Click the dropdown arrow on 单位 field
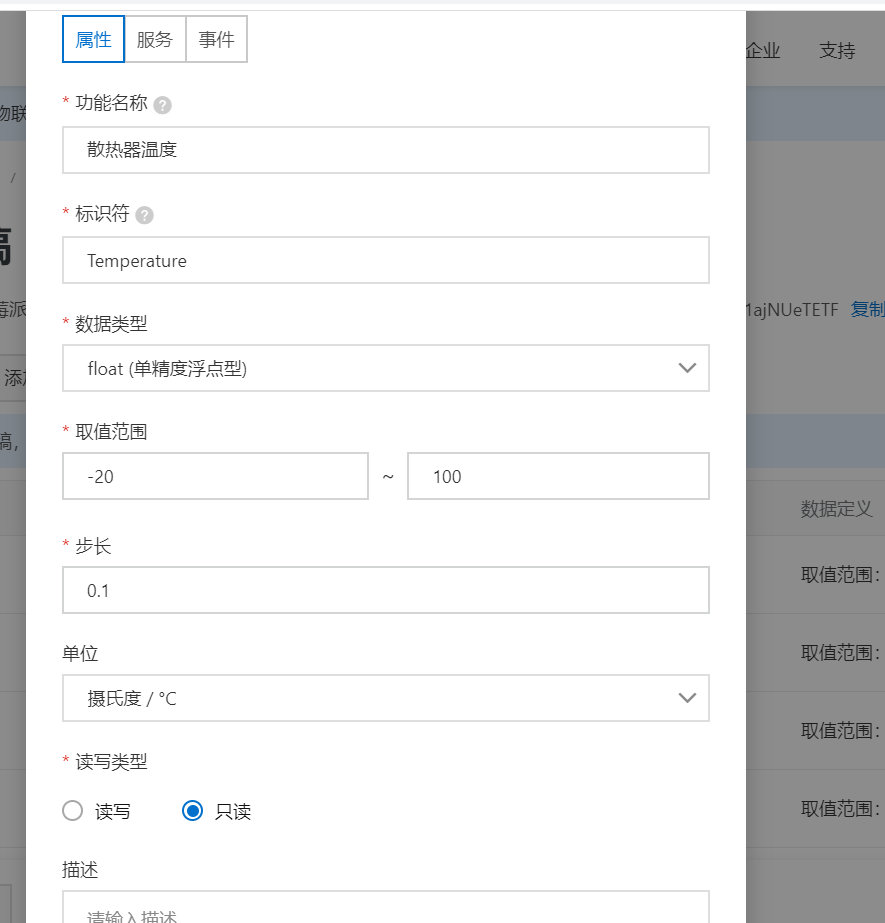 tap(687, 698)
